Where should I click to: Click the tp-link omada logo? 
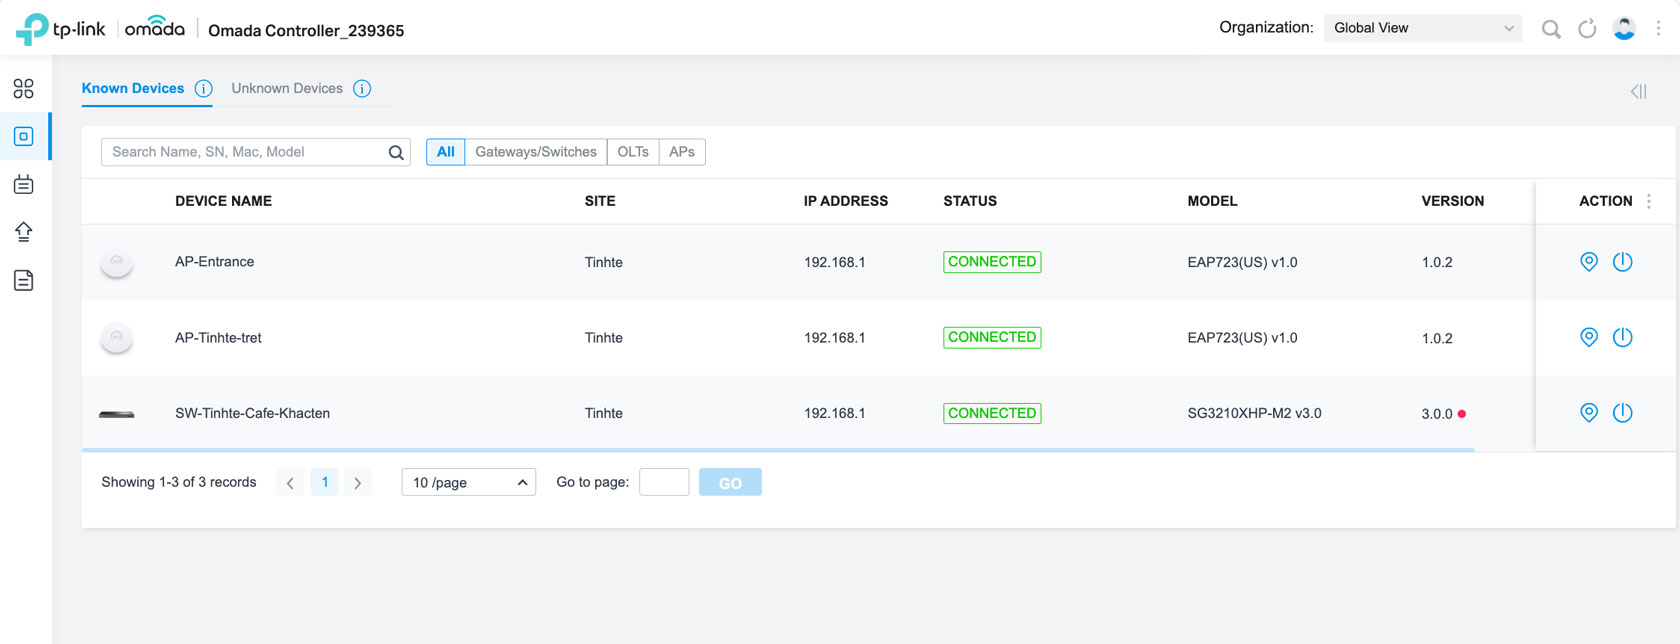pyautogui.click(x=100, y=29)
